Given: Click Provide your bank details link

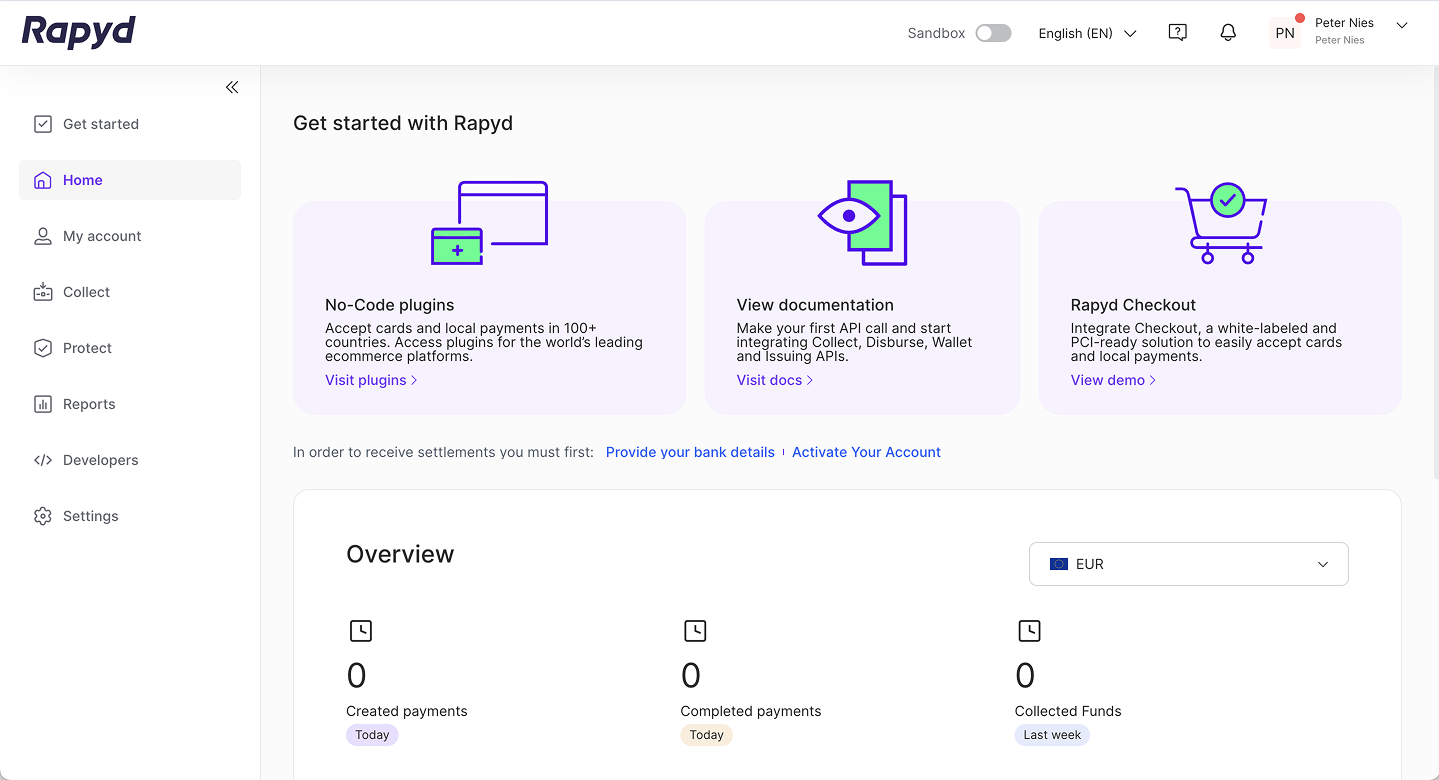Looking at the screenshot, I should point(690,452).
